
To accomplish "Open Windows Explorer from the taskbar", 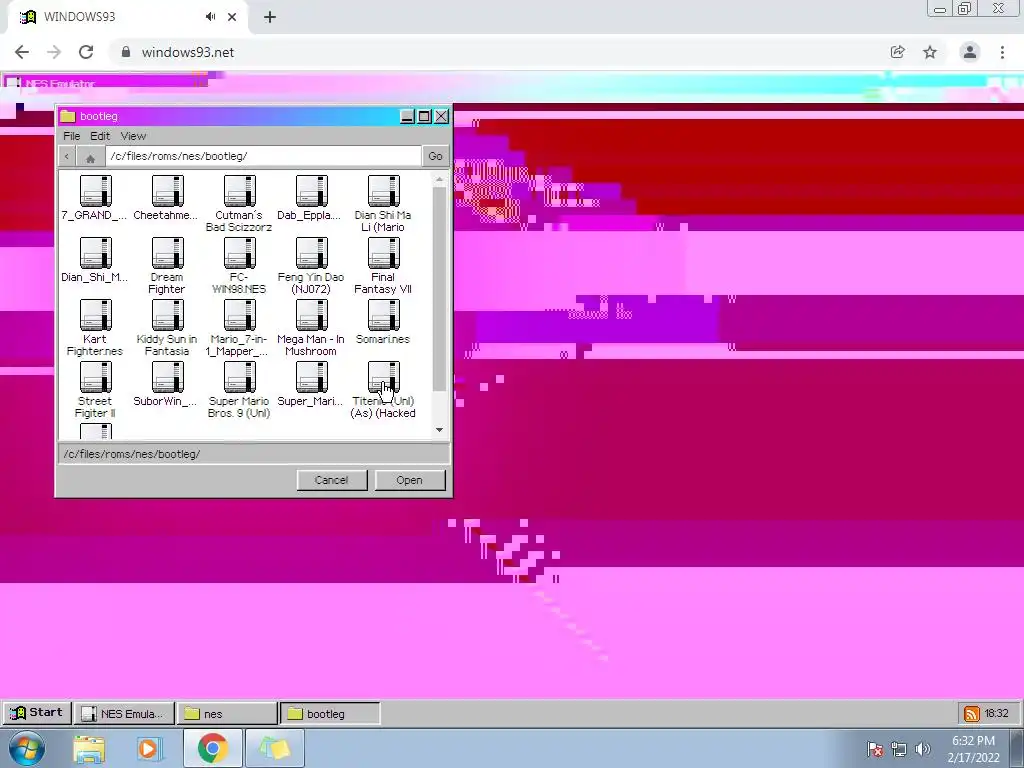I will click(89, 749).
